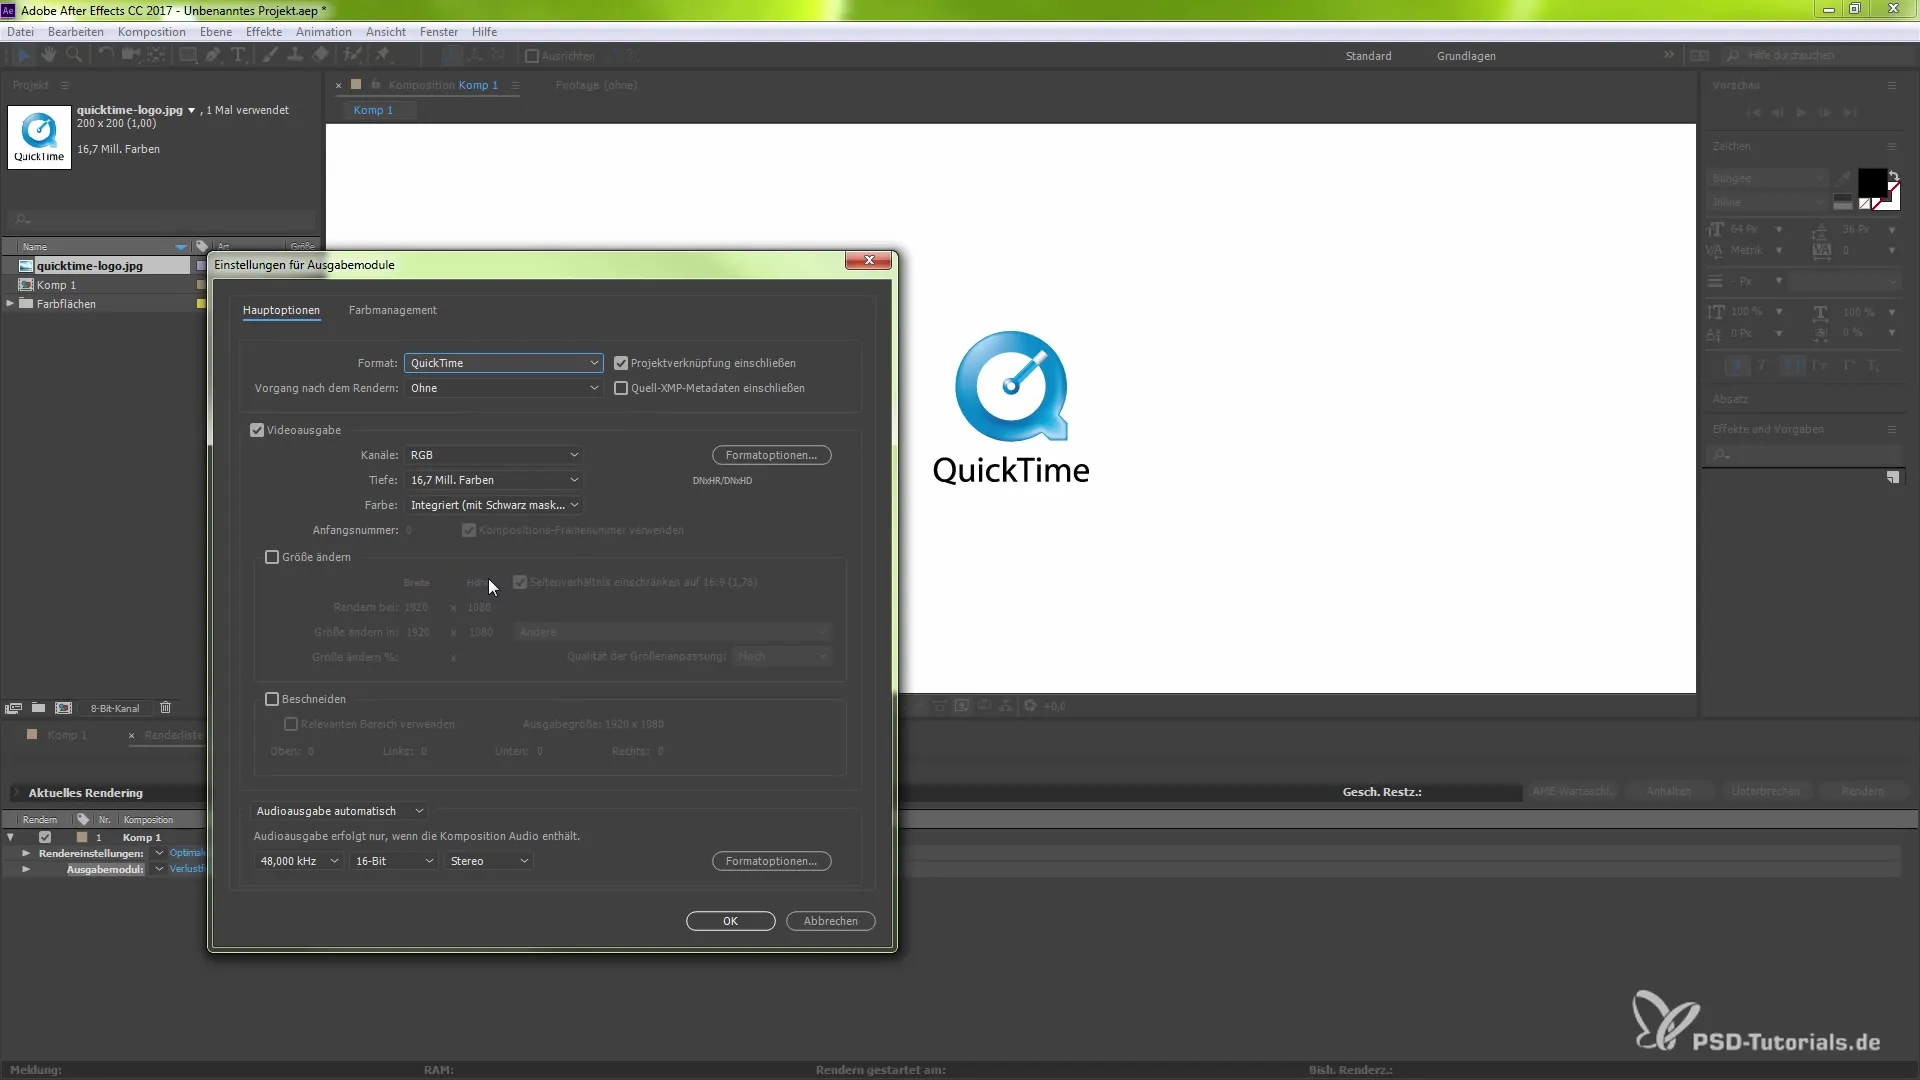
Task: Select the Zoom magnifier tool
Action: tap(74, 55)
